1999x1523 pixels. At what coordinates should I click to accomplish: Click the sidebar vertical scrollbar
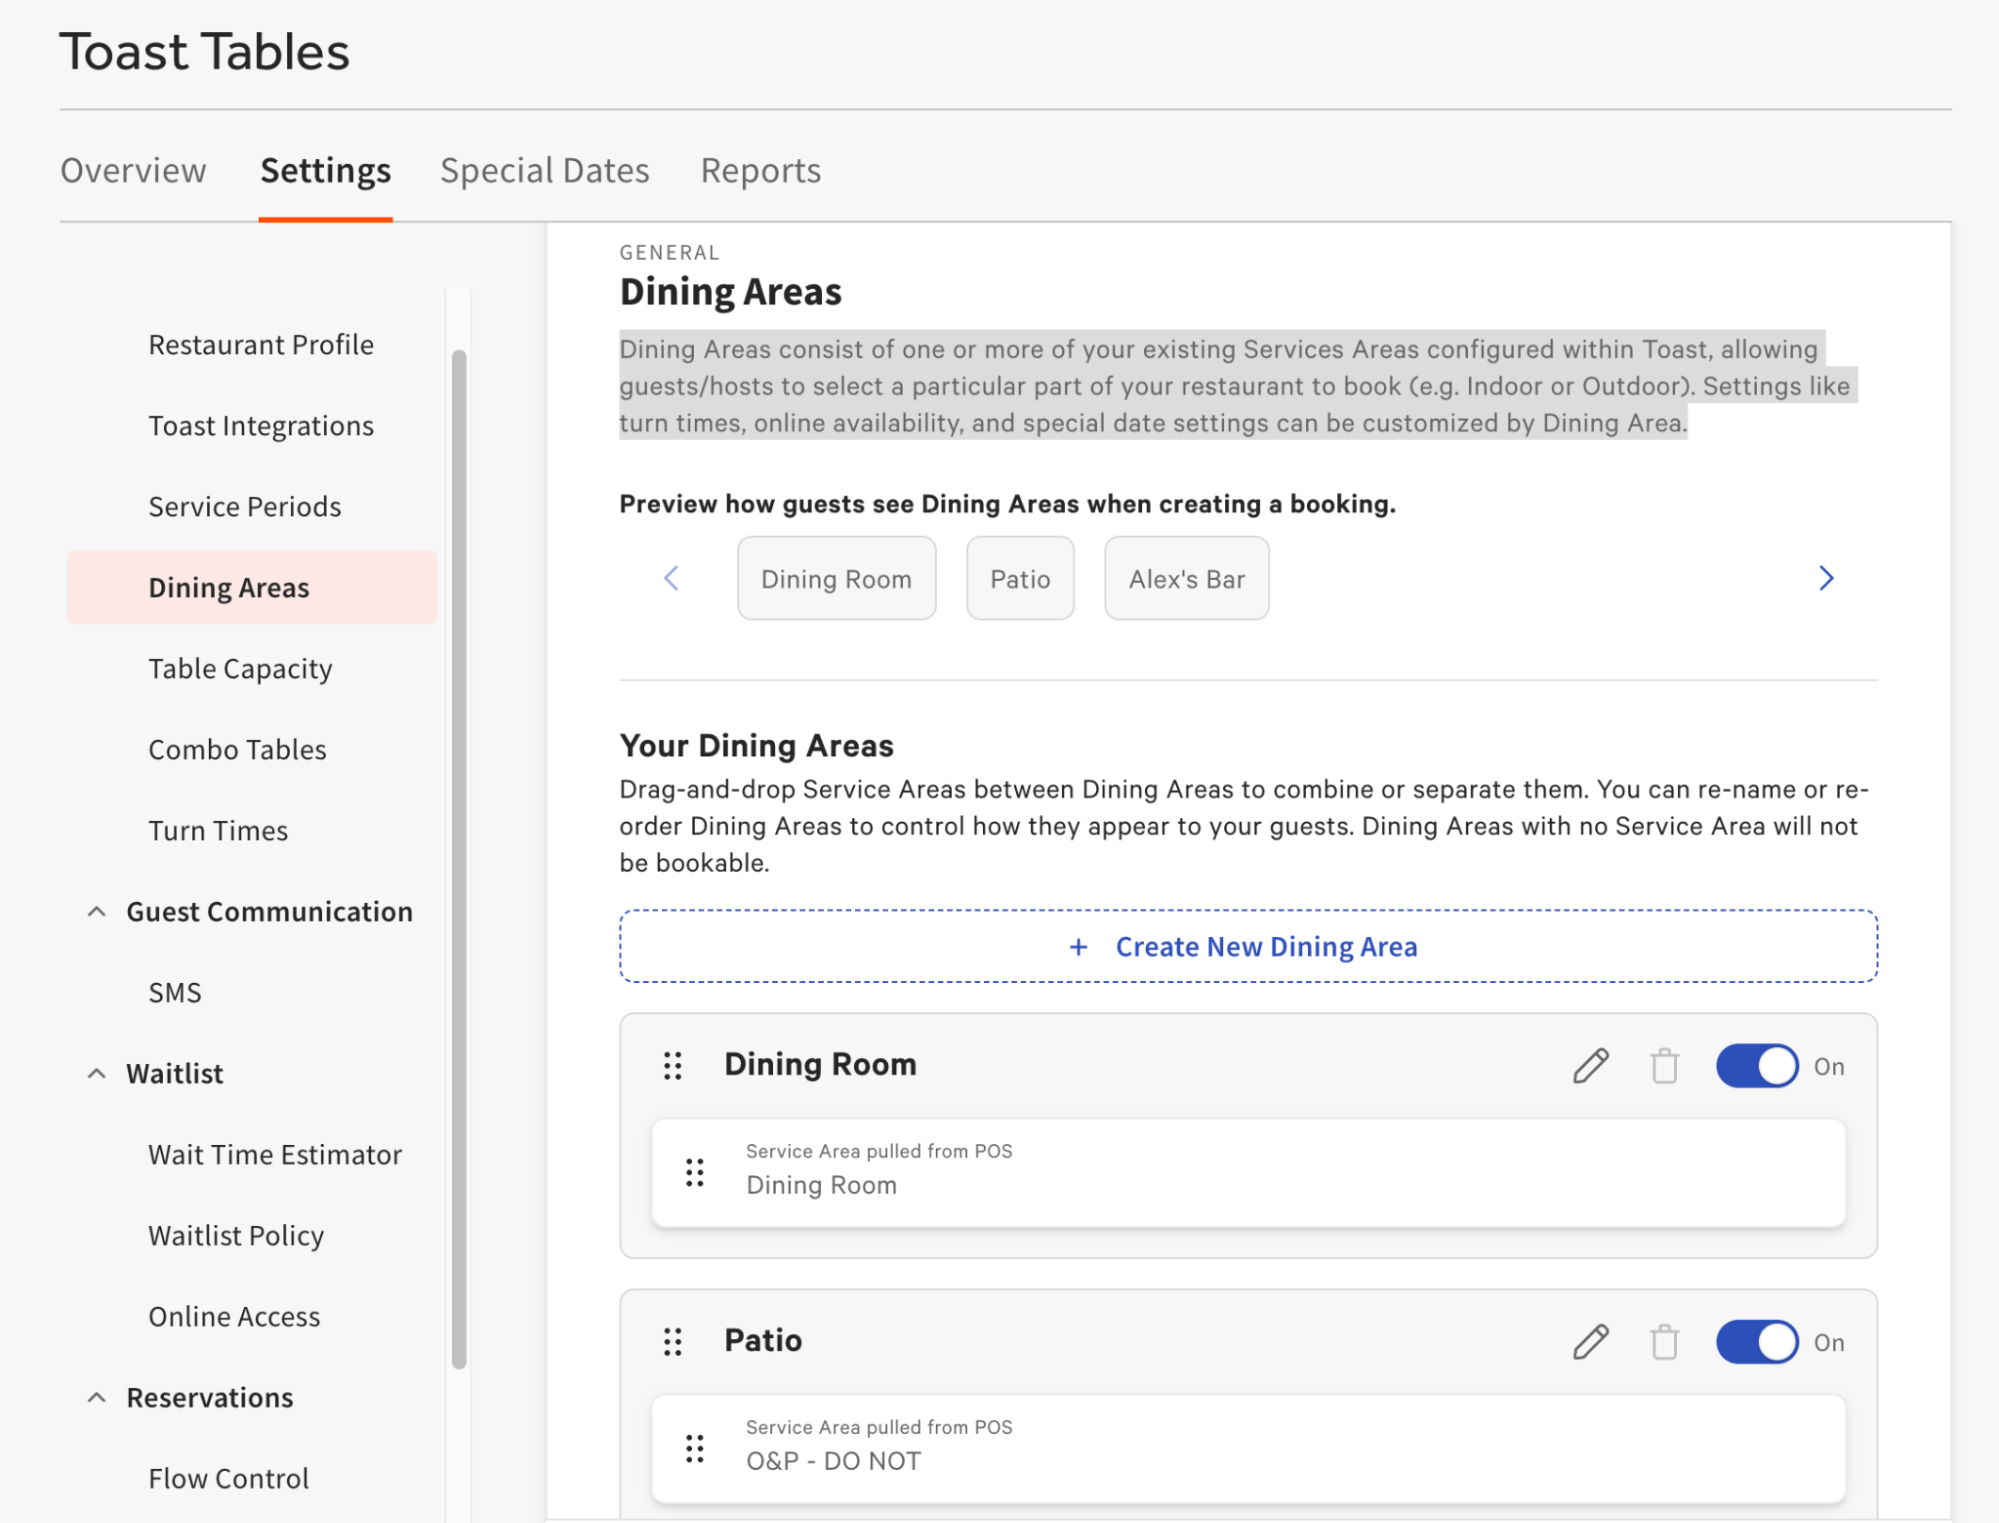[459, 860]
